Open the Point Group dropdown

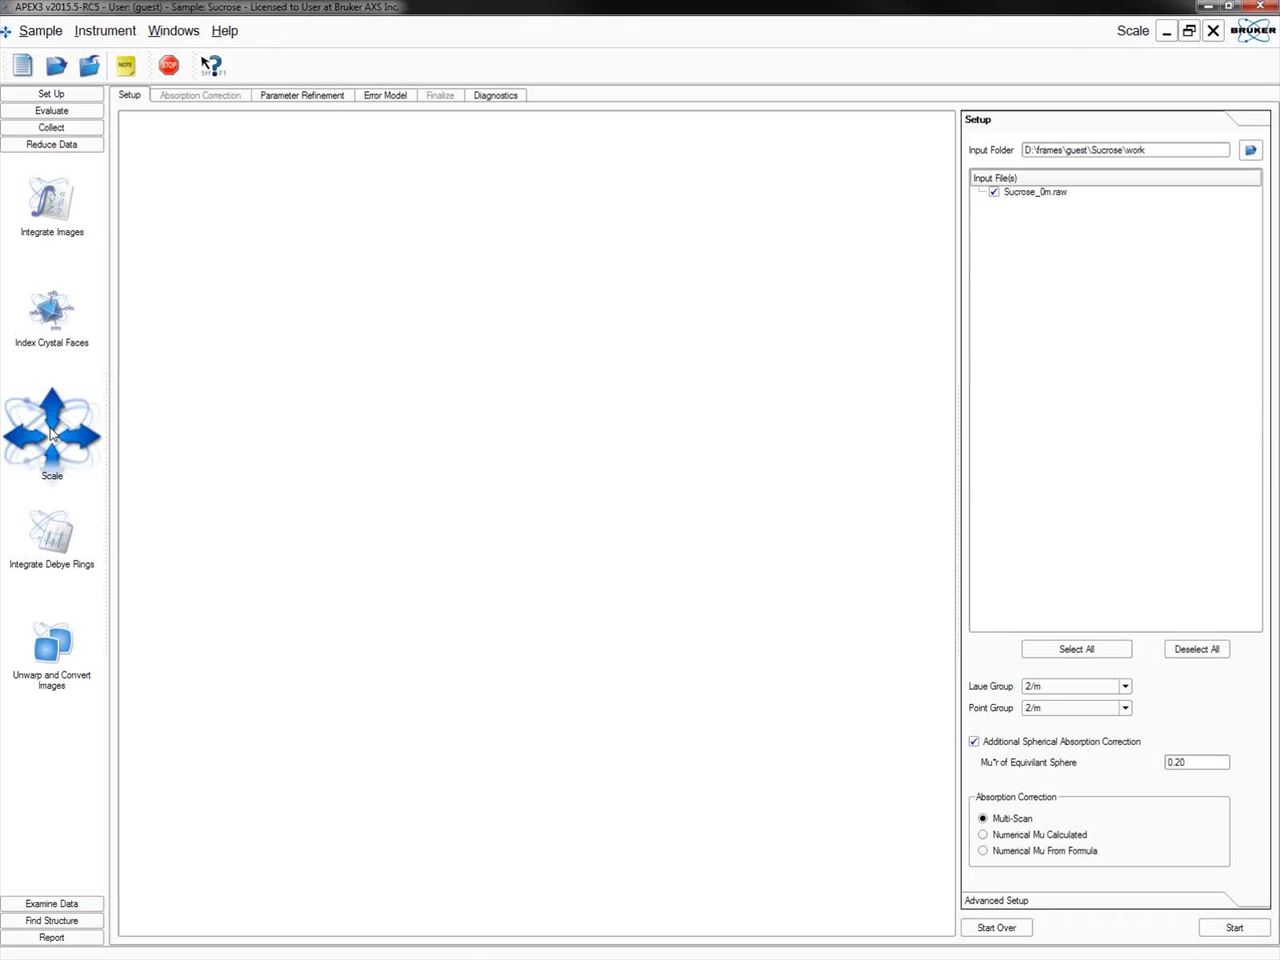1125,708
